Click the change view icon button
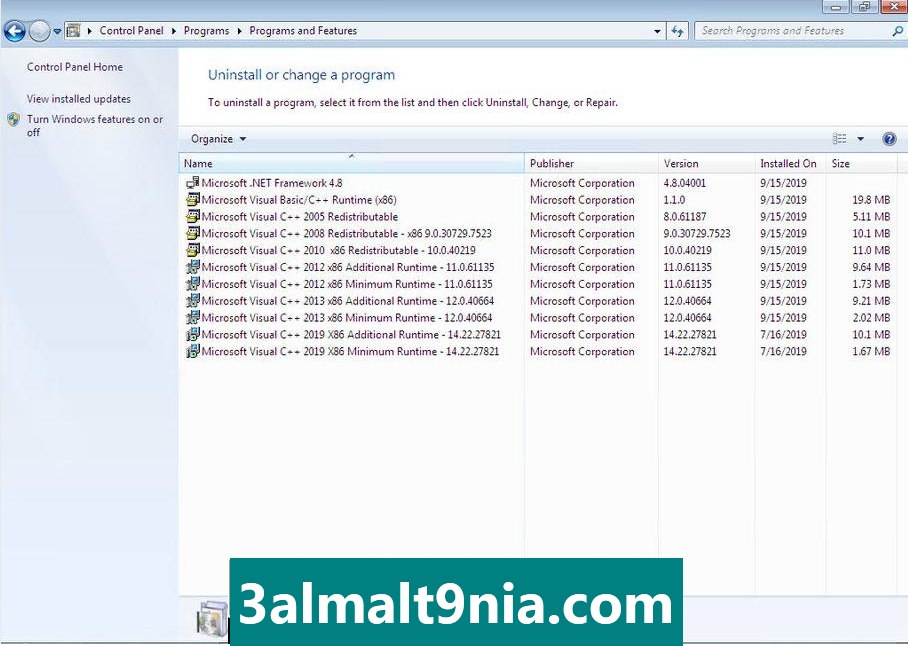 click(839, 139)
